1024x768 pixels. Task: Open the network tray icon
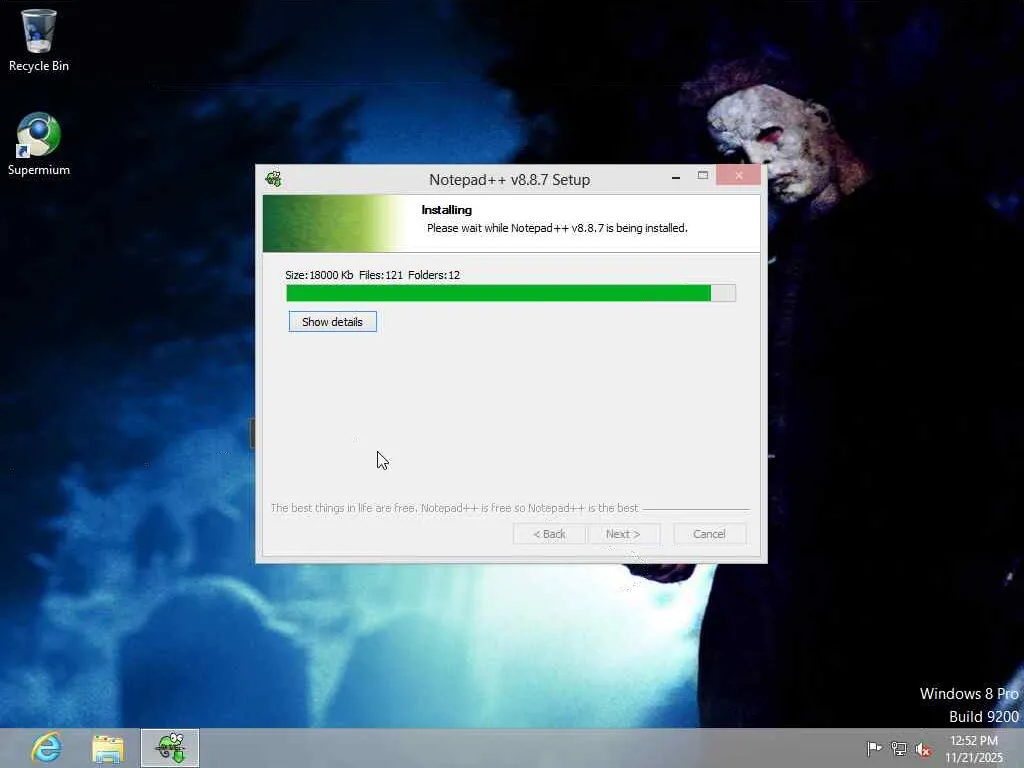point(899,749)
